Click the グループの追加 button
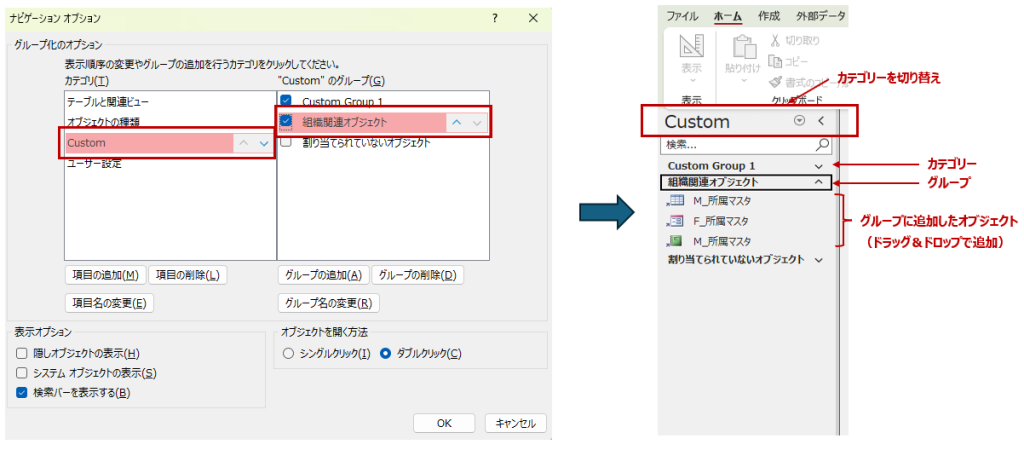This screenshot has height=450, width=1024. point(323,275)
